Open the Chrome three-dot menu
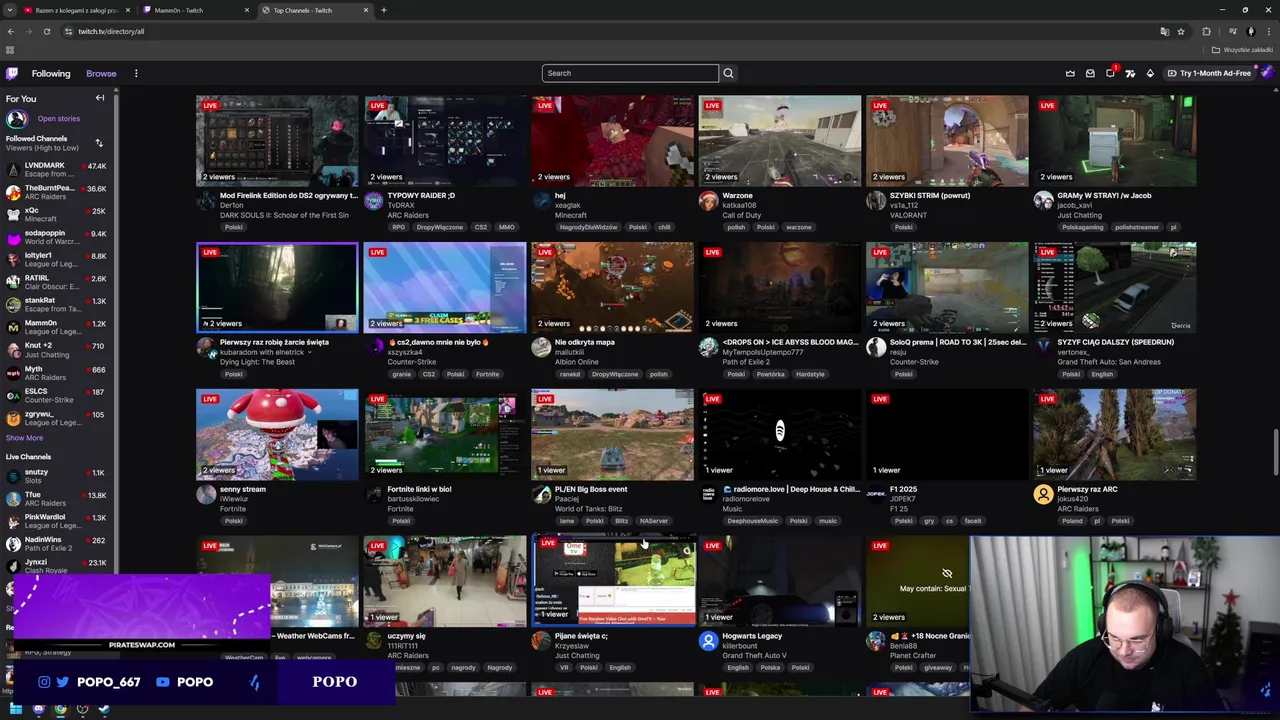Screen dimensions: 1280x720 1269,31
